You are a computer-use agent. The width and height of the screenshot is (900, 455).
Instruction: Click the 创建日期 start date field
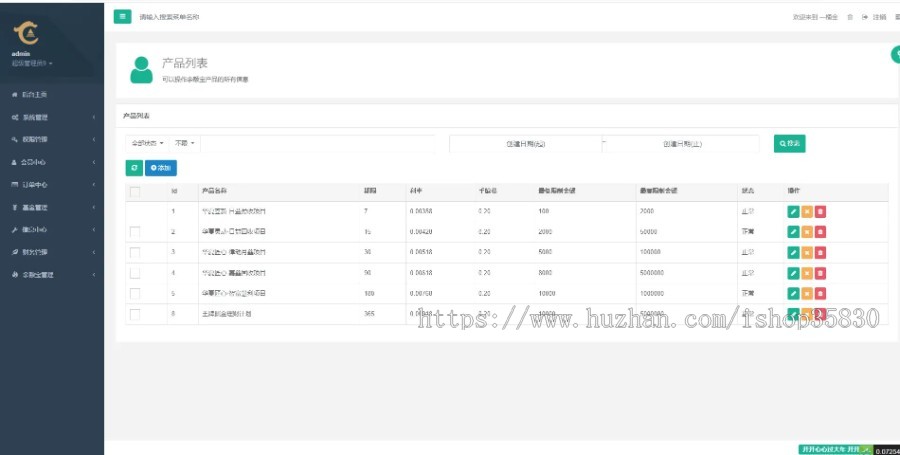[x=525, y=144]
